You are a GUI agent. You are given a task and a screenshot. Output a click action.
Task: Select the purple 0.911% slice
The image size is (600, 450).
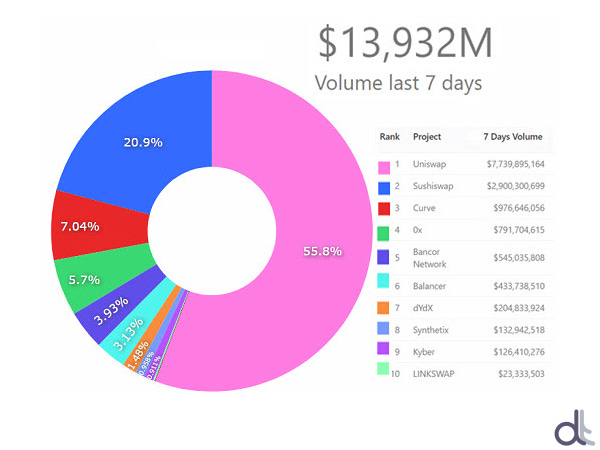pyautogui.click(x=169, y=335)
